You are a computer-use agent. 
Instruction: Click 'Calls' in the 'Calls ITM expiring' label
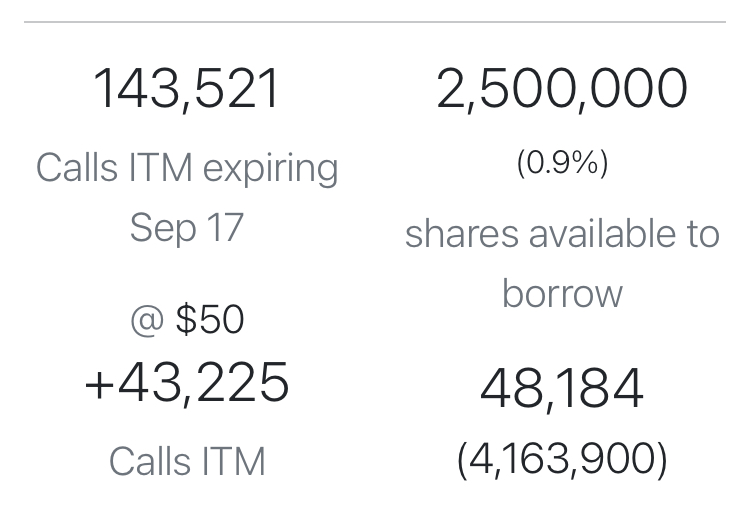(x=75, y=168)
